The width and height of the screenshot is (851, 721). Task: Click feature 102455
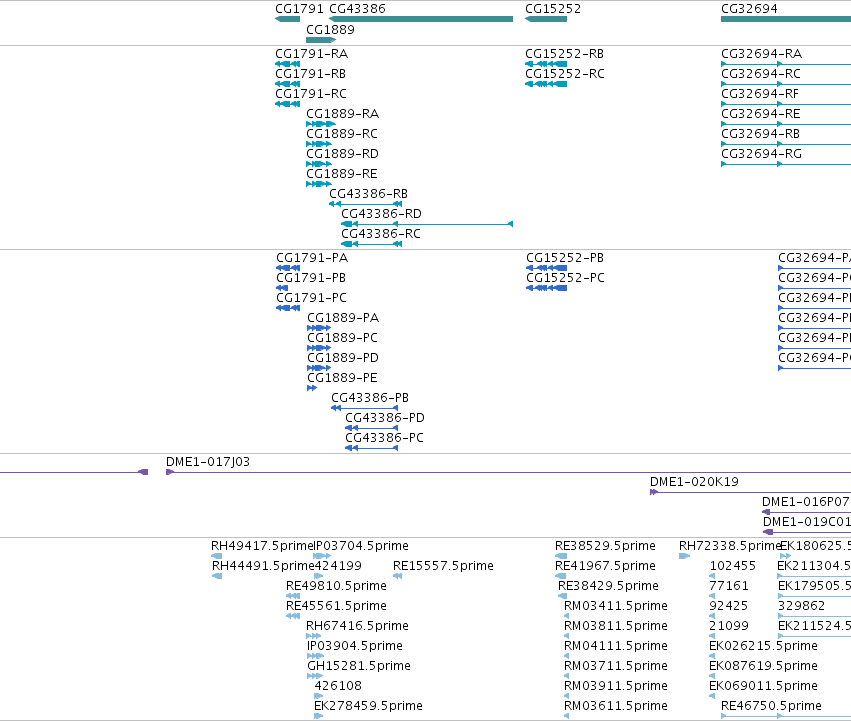[x=733, y=566]
